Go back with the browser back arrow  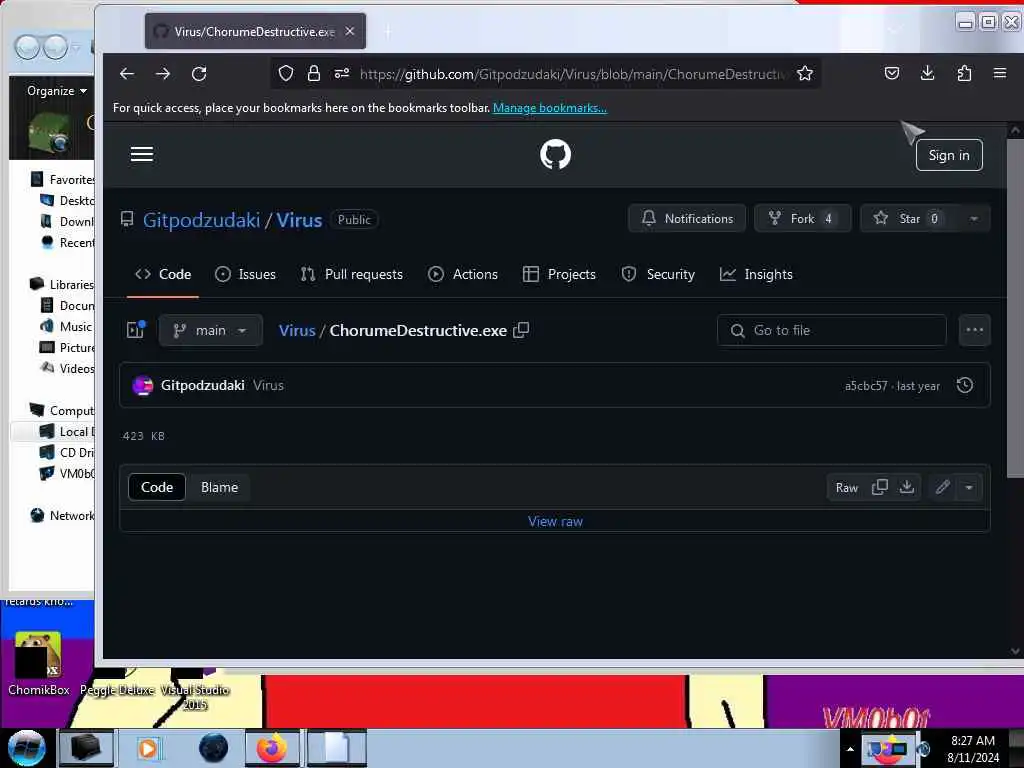click(127, 74)
